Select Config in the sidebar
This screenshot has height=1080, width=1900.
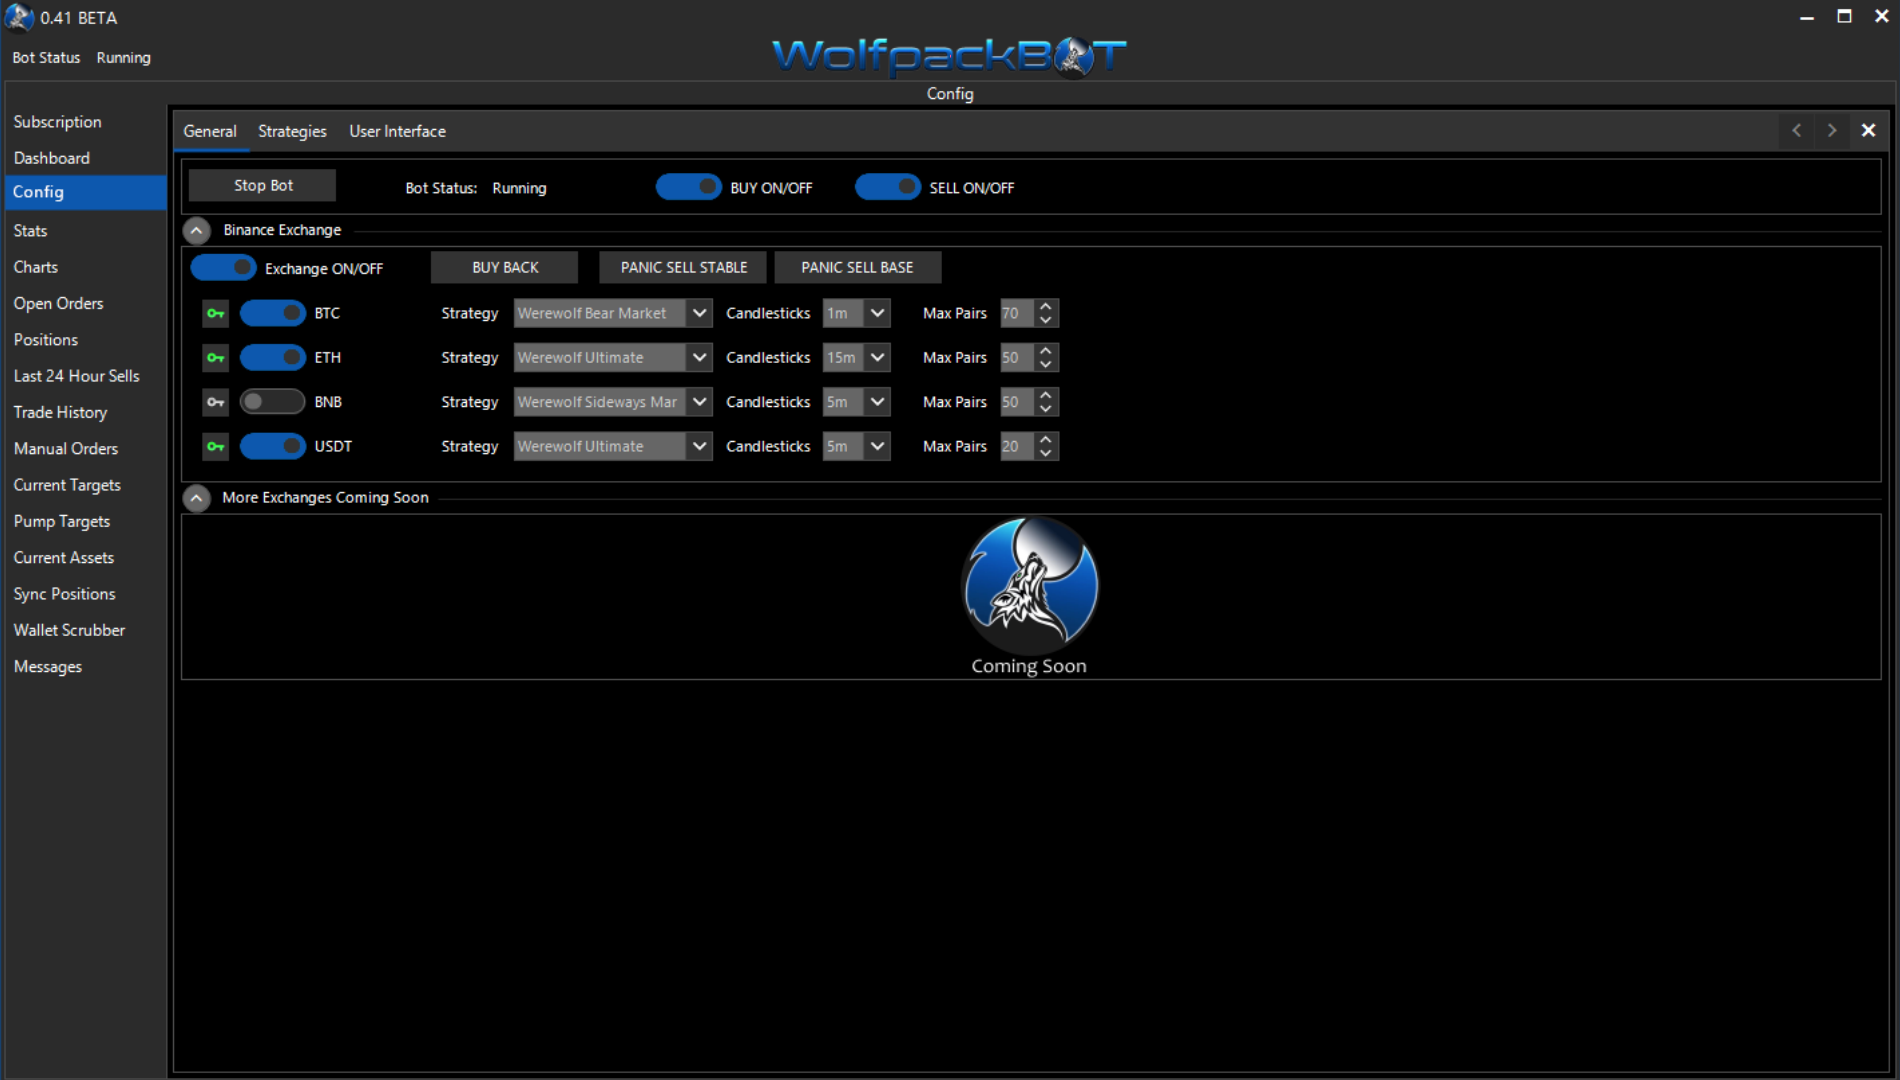pyautogui.click(x=86, y=192)
